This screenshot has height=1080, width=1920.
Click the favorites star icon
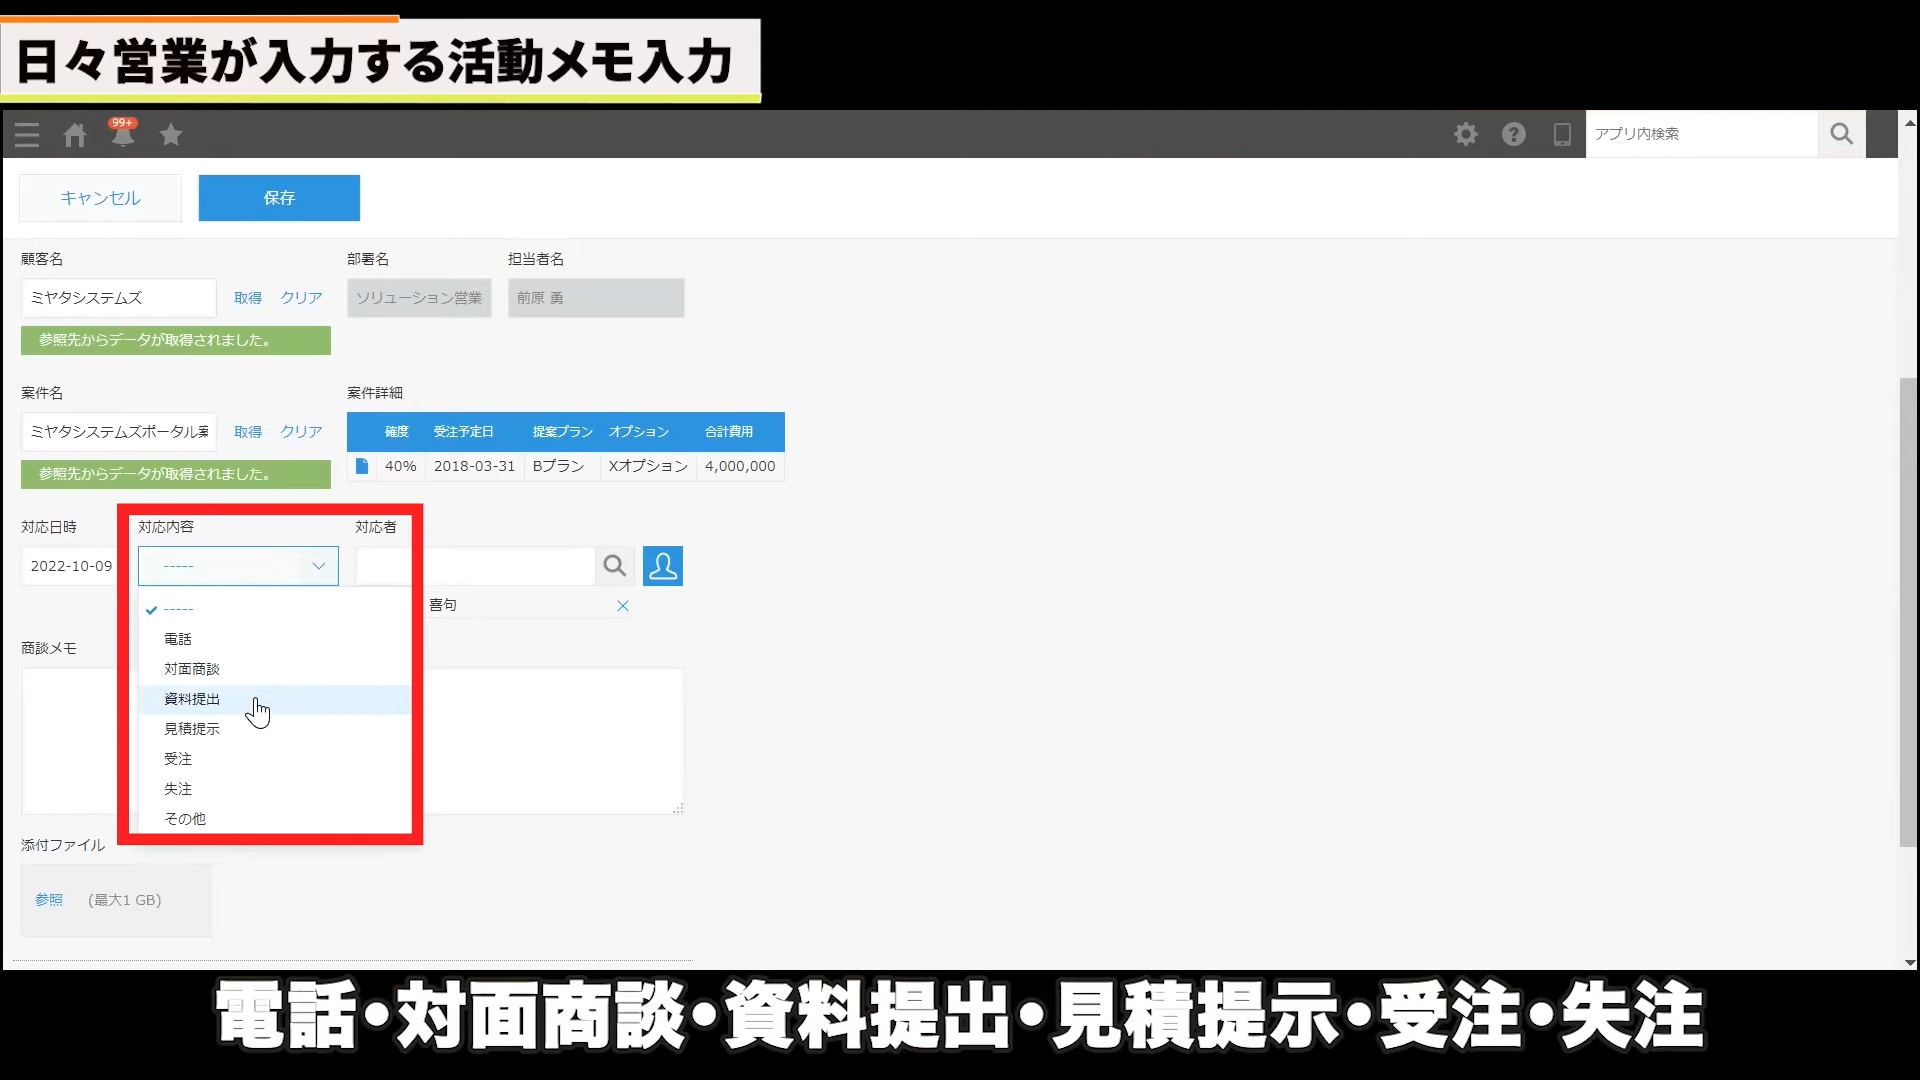click(171, 134)
